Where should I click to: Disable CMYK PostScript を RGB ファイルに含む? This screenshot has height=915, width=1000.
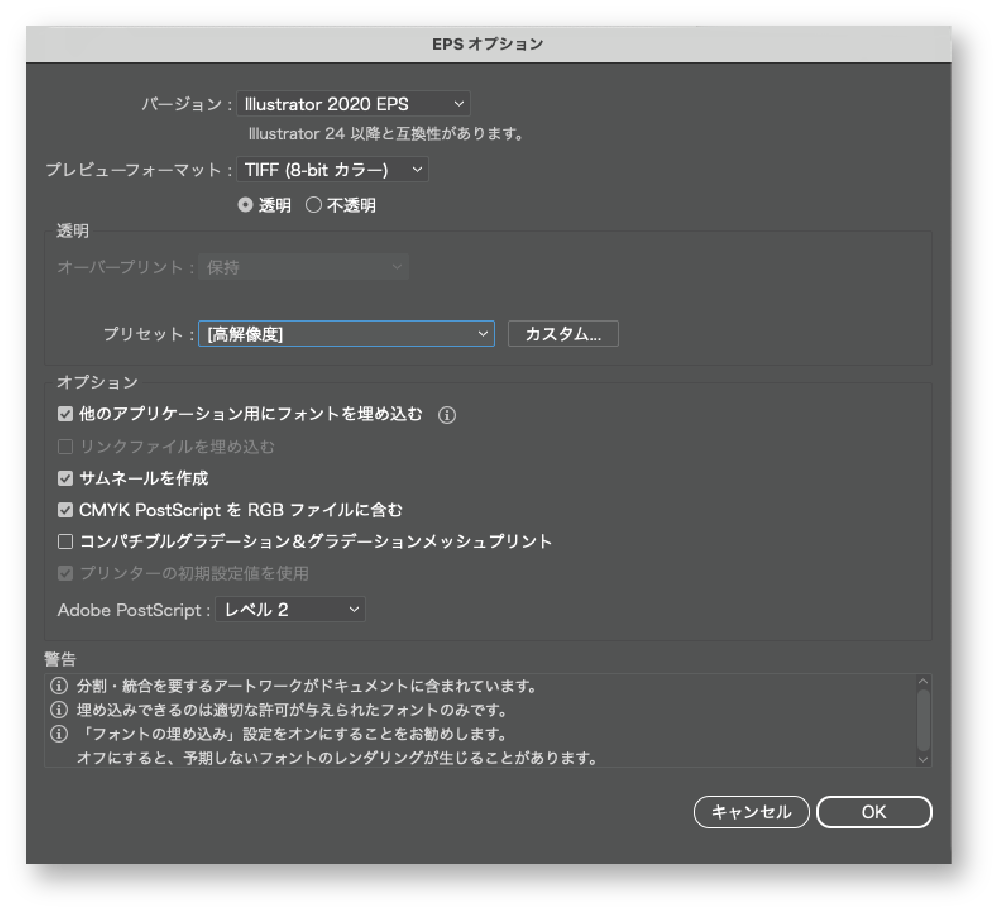pos(66,510)
